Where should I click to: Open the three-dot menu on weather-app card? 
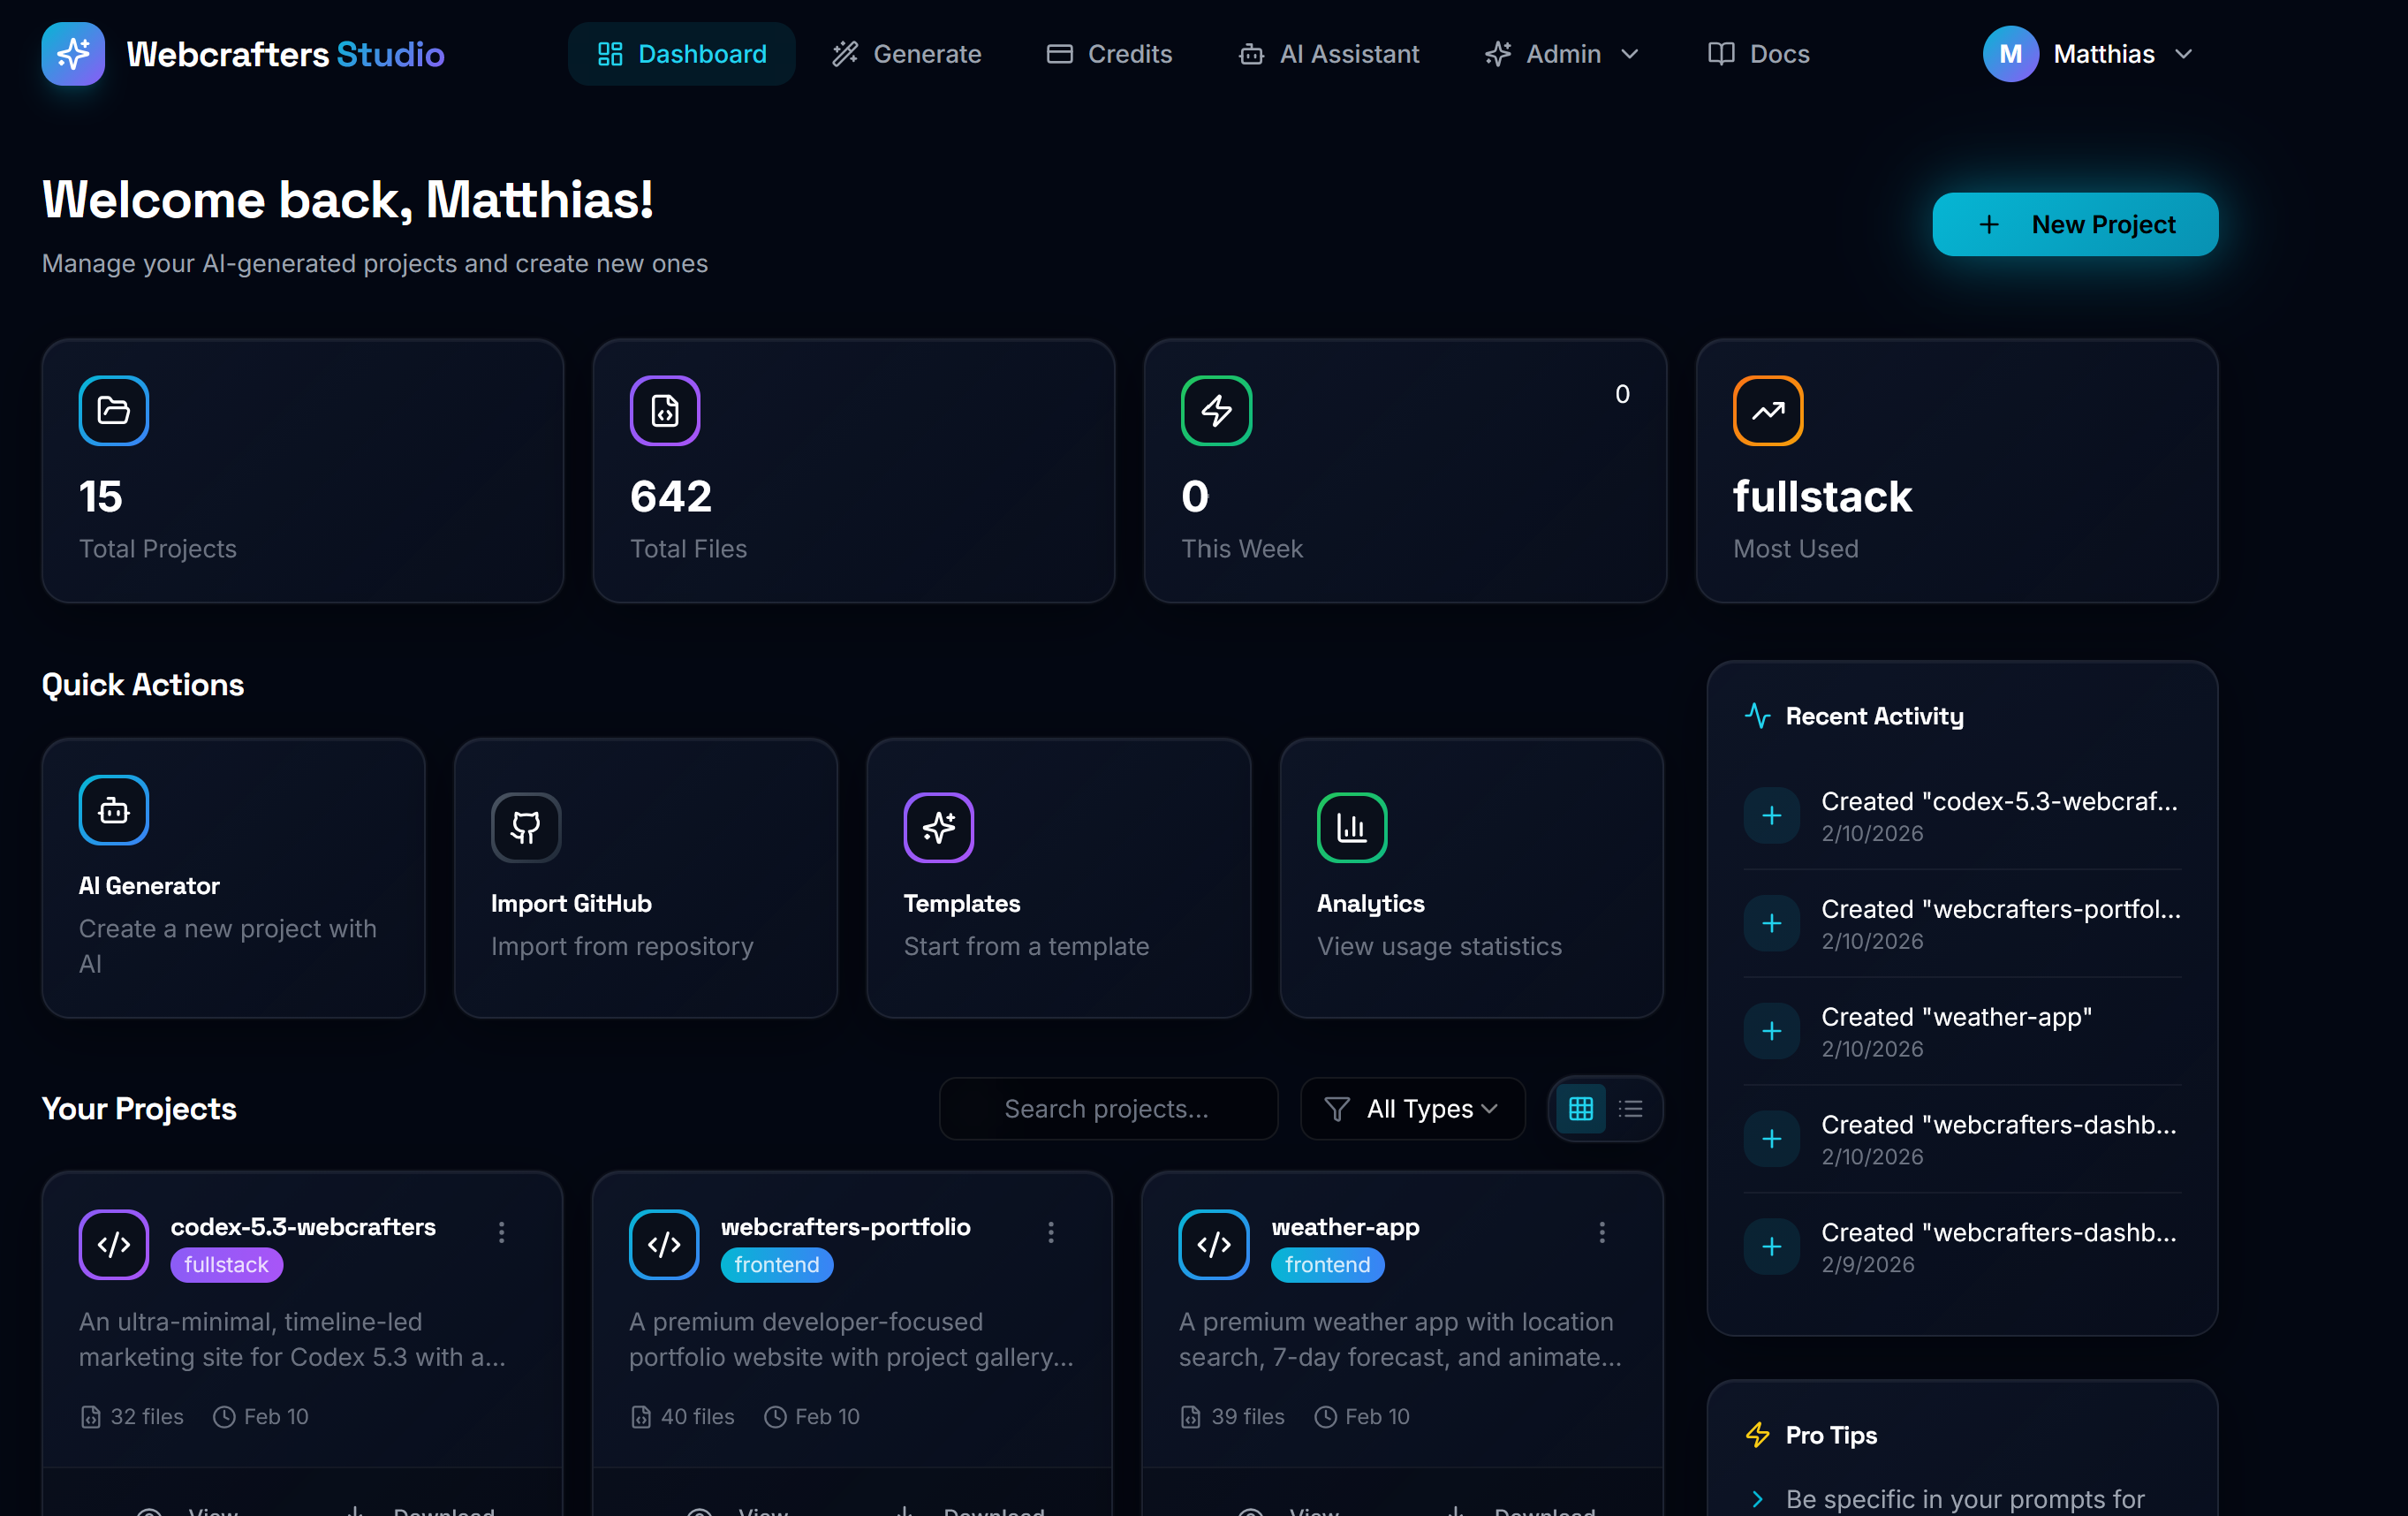click(1602, 1232)
